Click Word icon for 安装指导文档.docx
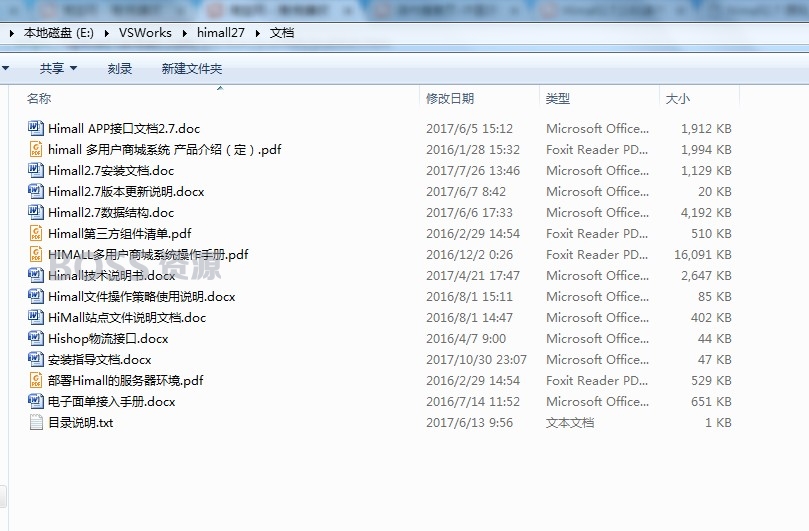 36,359
